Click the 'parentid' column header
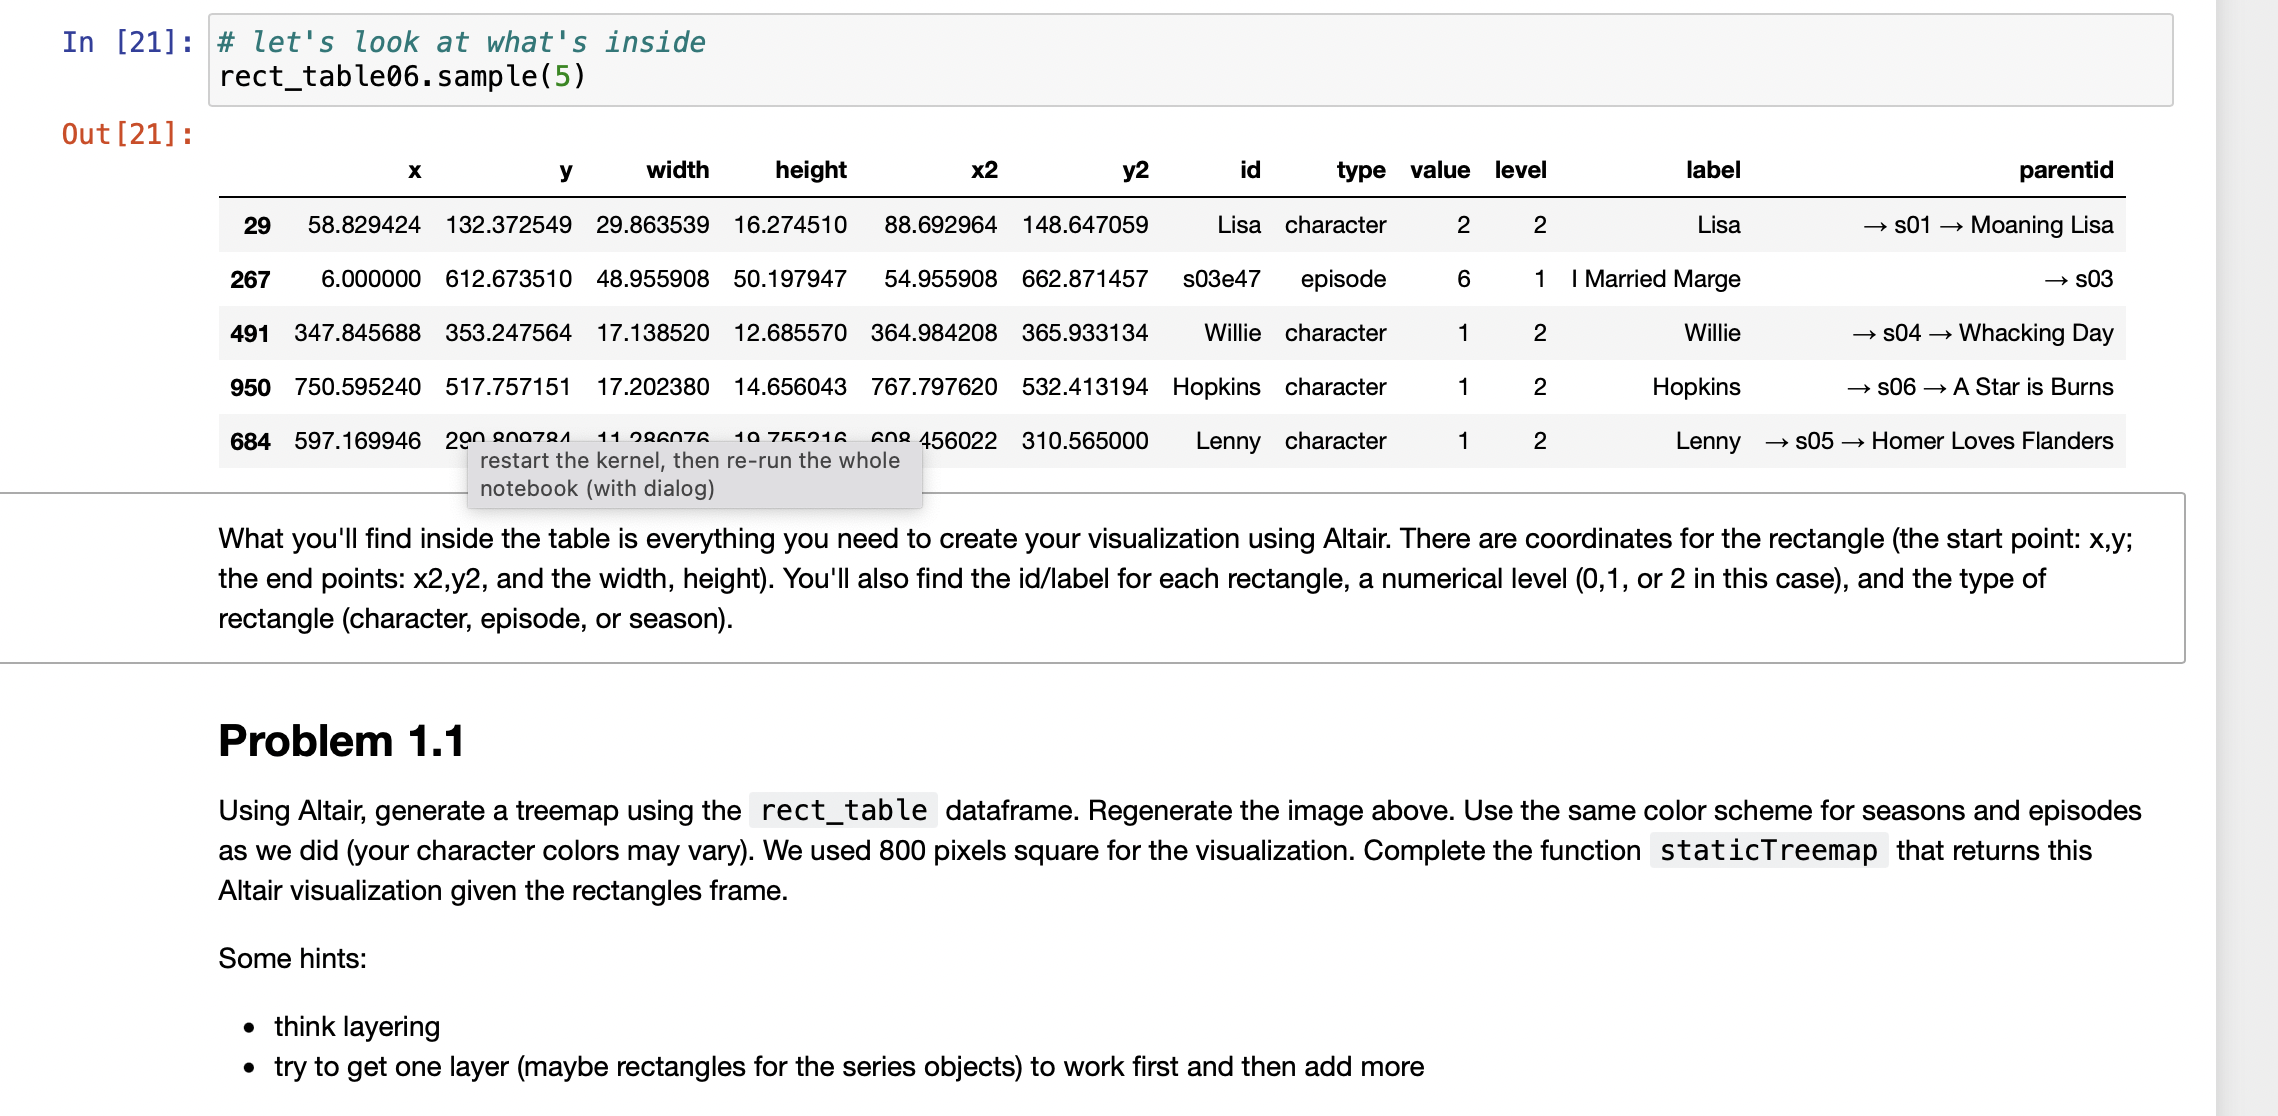Screen dimensions: 2278x1116 [x=2065, y=170]
